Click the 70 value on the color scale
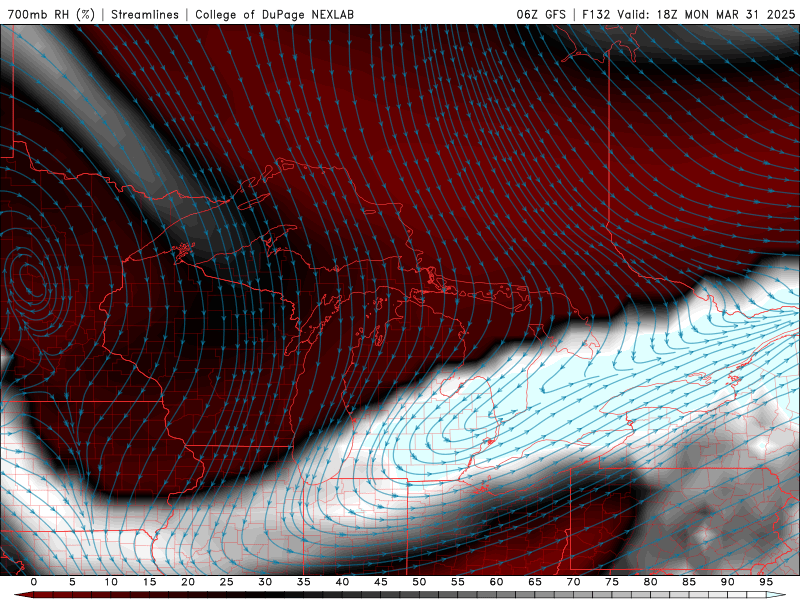This screenshot has width=800, height=600. click(x=573, y=582)
